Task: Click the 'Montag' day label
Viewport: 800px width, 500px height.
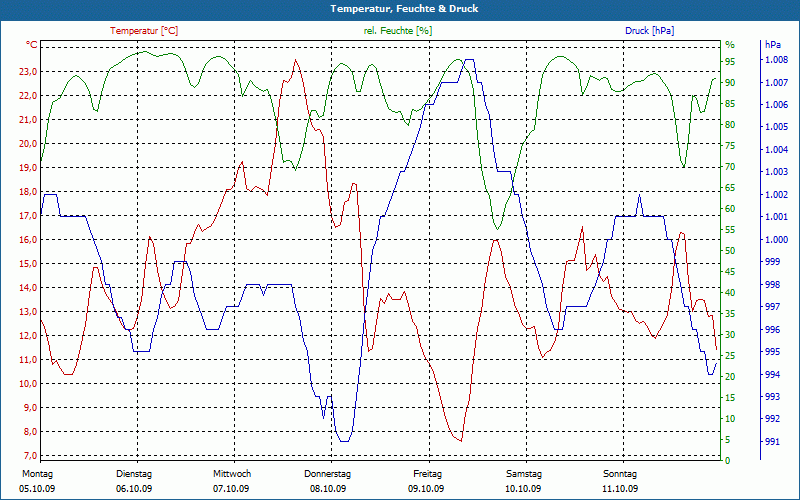Action: click(x=38, y=474)
